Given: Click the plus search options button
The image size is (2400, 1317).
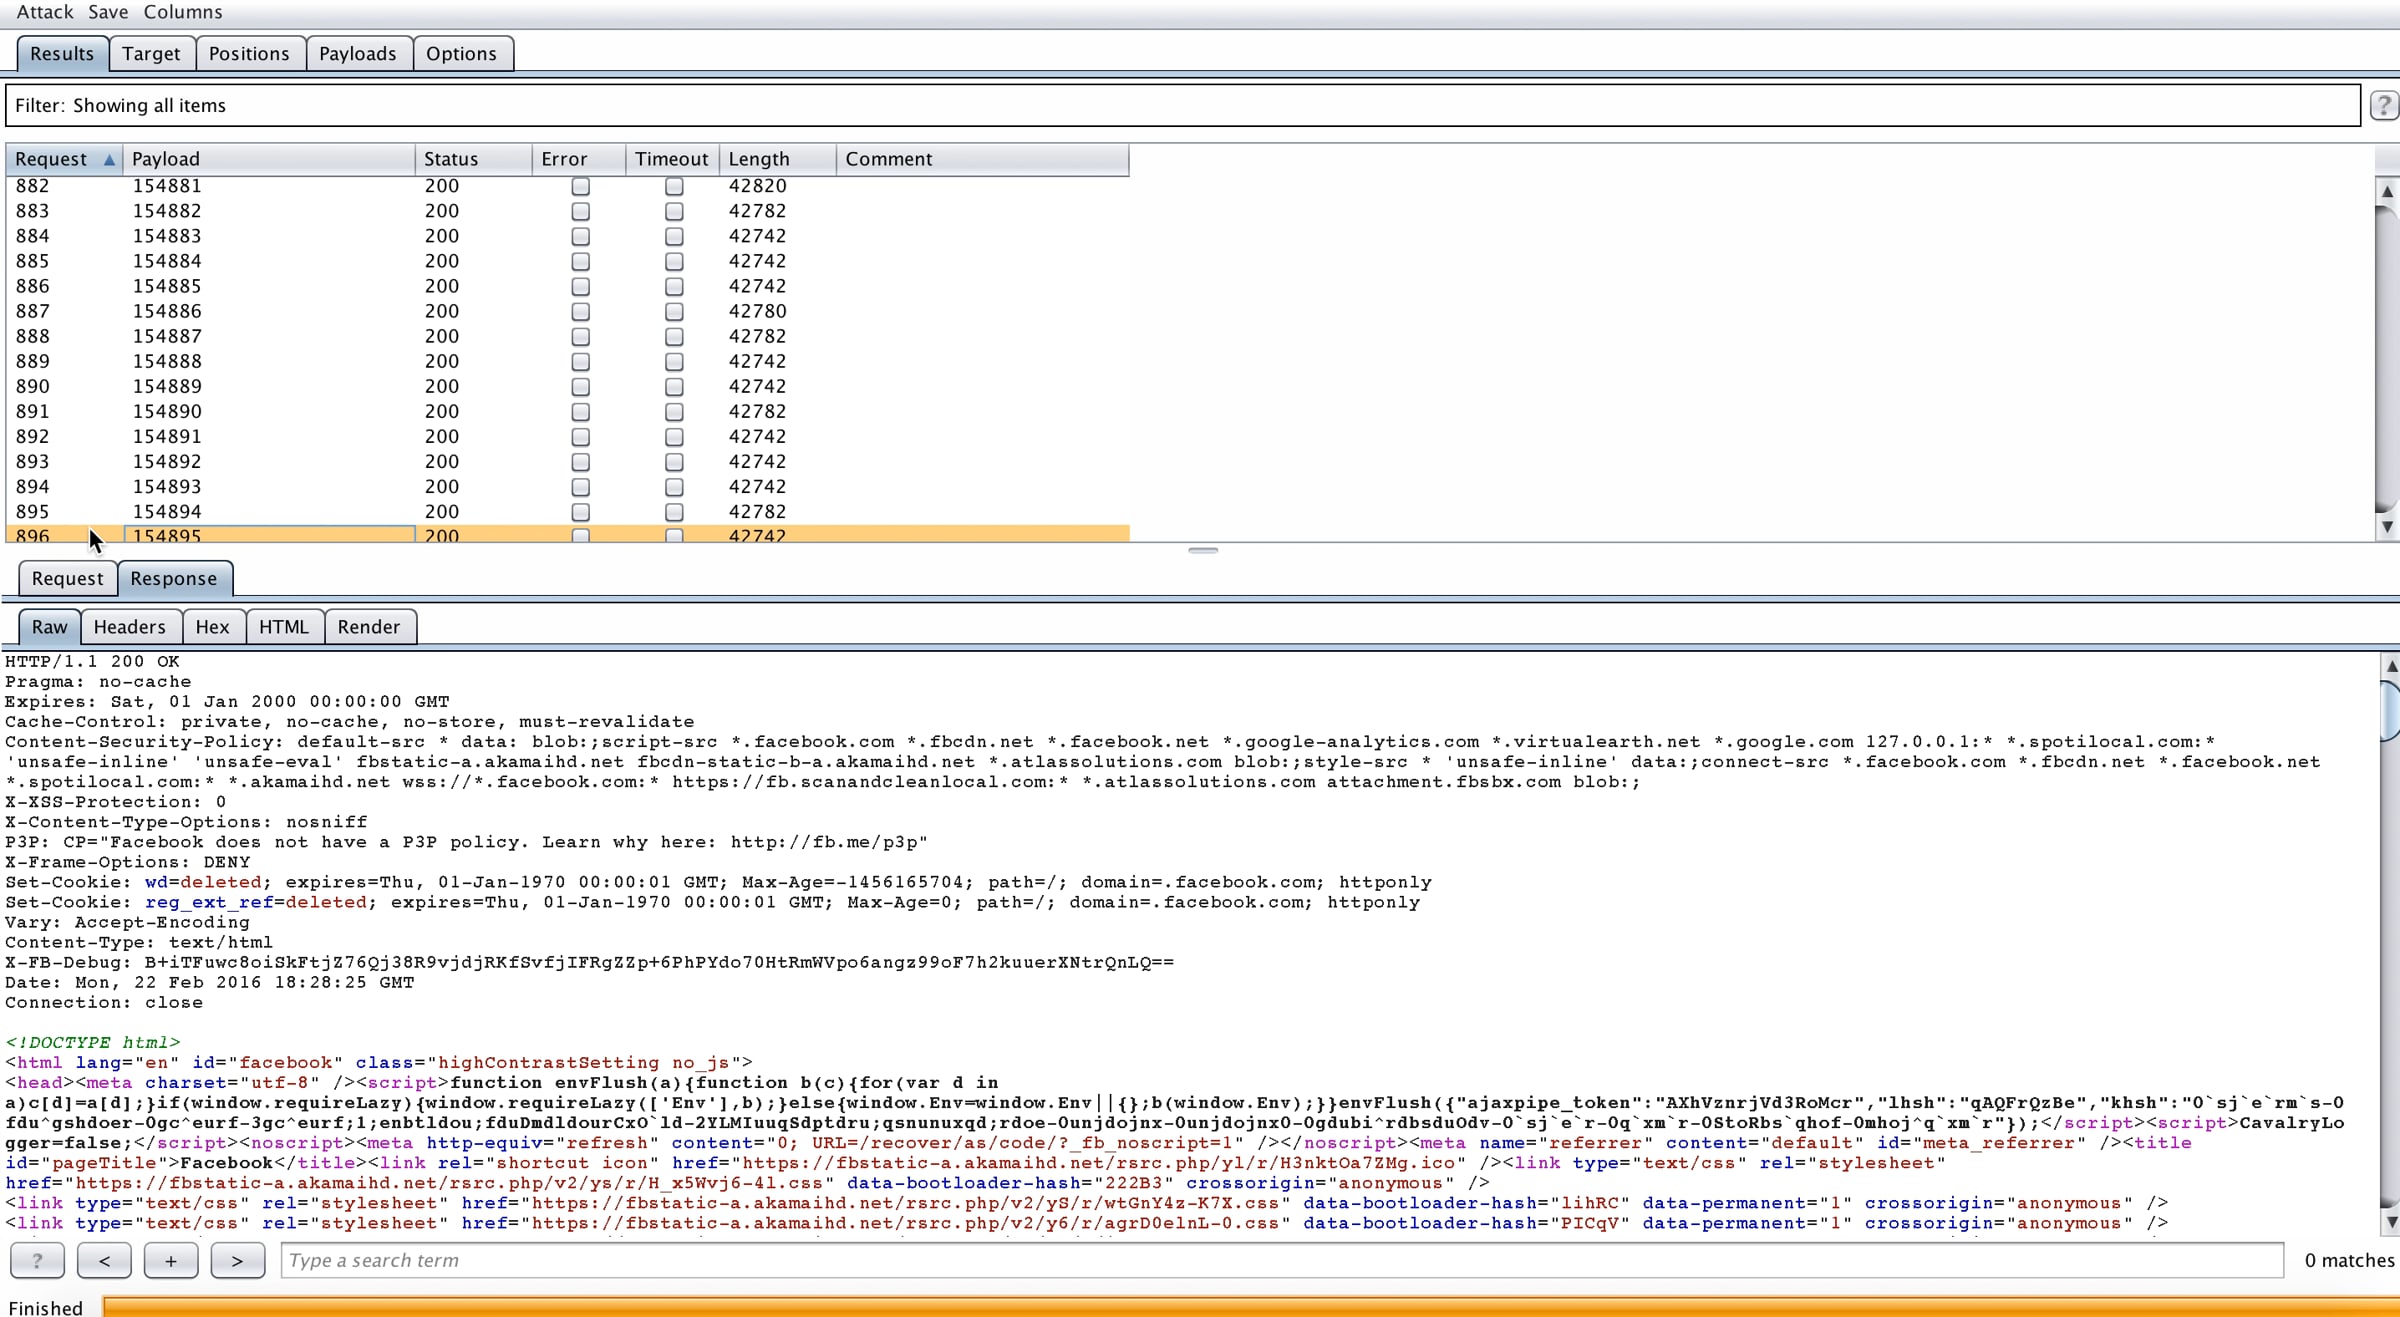Looking at the screenshot, I should pyautogui.click(x=171, y=1260).
